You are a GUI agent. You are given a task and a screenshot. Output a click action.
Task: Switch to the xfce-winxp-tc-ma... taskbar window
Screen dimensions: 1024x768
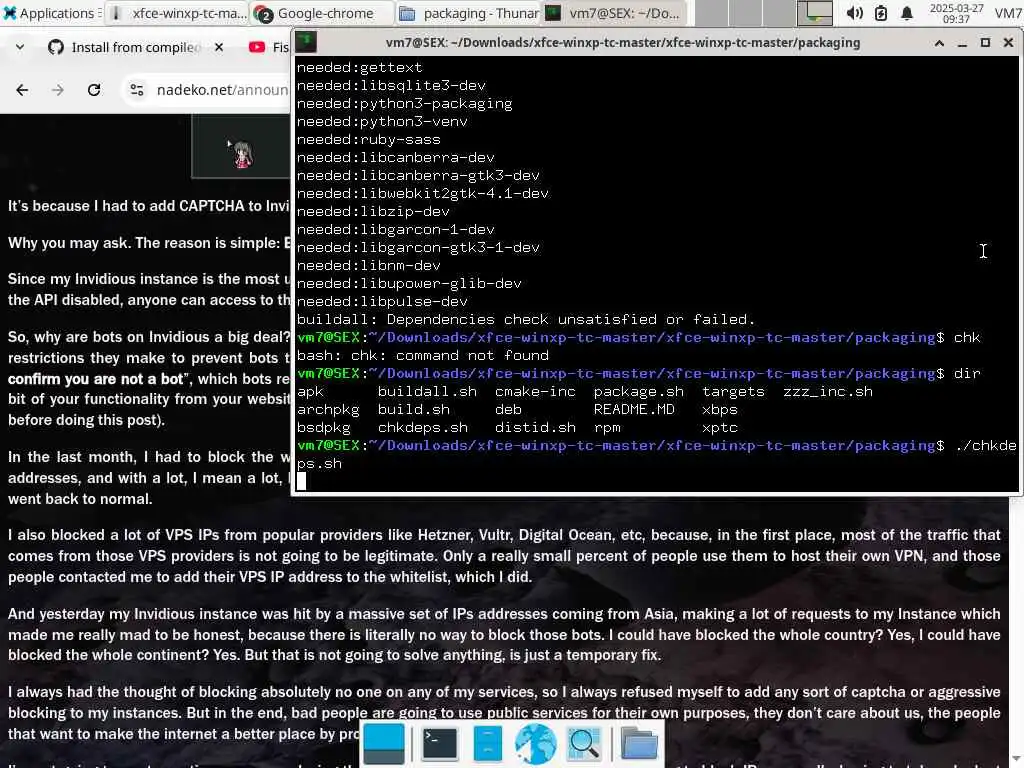pyautogui.click(x=178, y=13)
